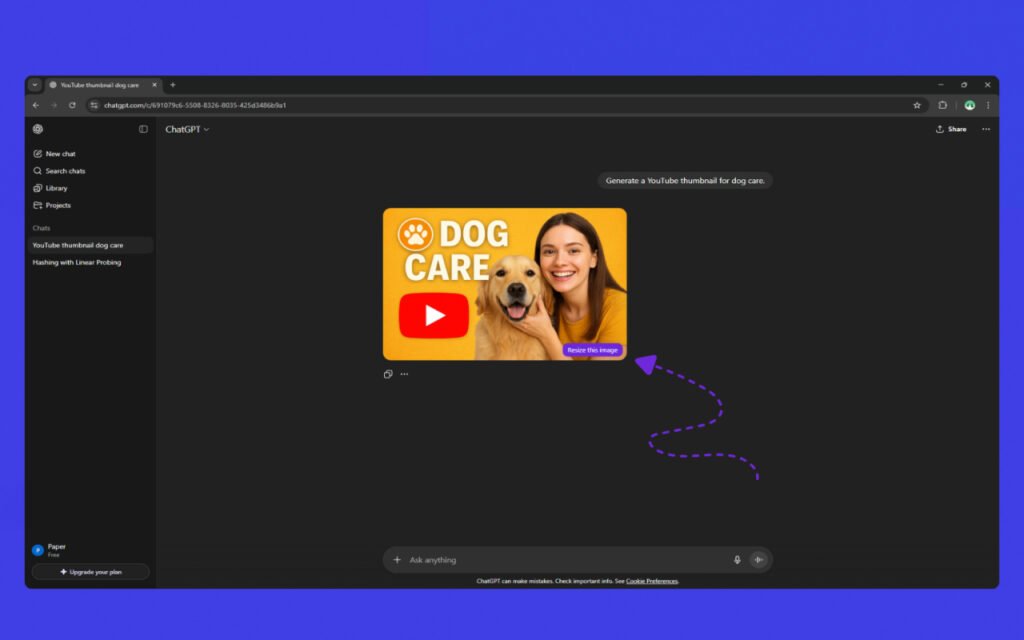This screenshot has width=1024, height=640.
Task: Open the 'Hashing with Linear Probing' chat
Action: pos(78,262)
